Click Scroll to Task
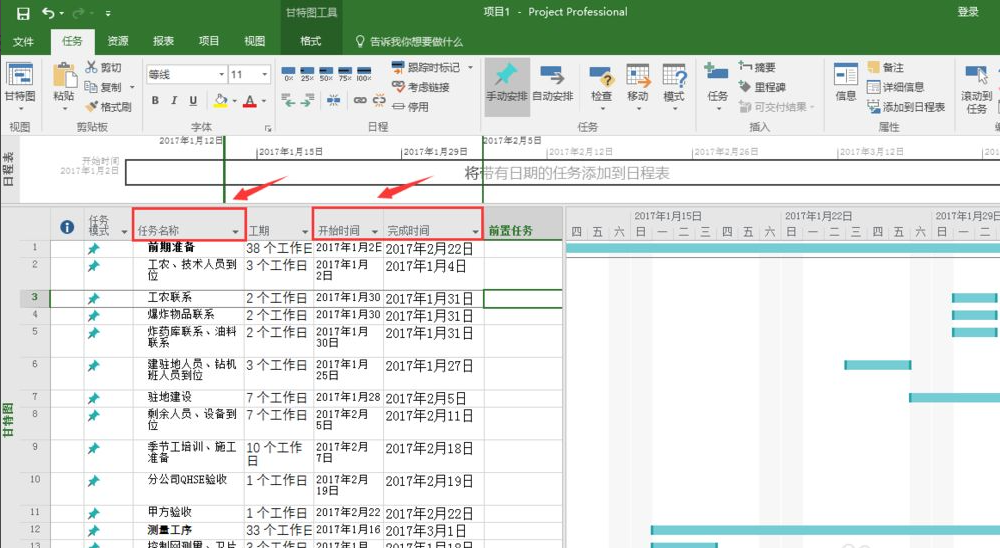Viewport: 1000px width, 548px height. coord(976,88)
